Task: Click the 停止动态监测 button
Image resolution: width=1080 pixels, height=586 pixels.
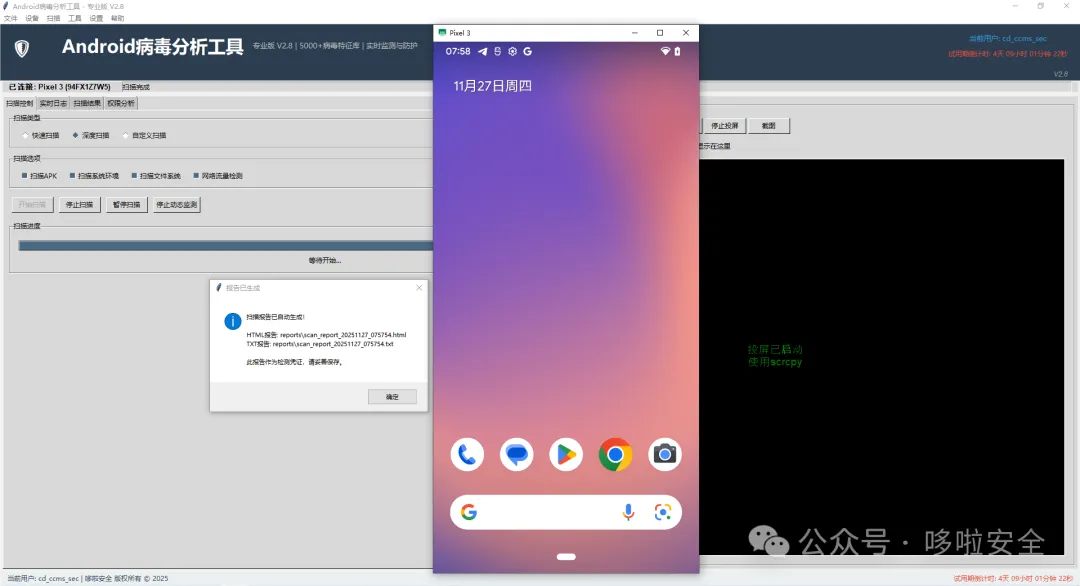Action: click(176, 205)
